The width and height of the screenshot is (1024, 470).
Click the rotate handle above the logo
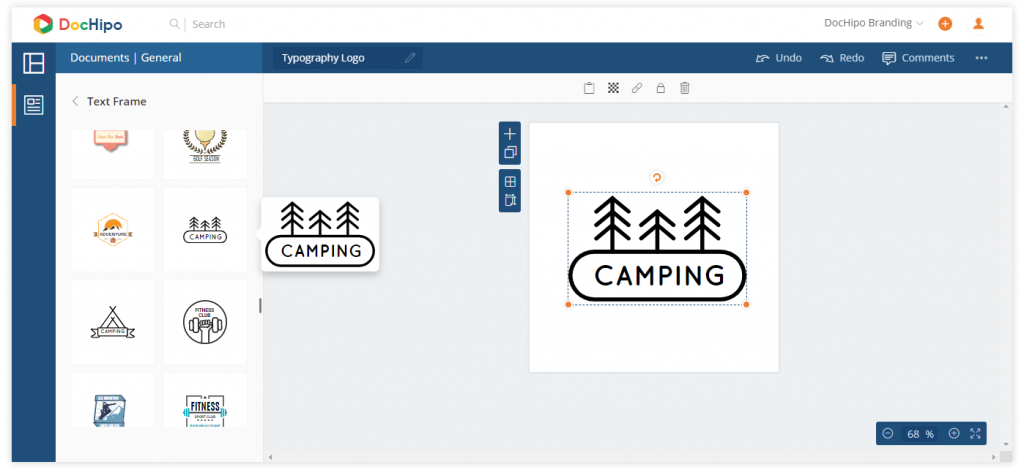pos(657,177)
